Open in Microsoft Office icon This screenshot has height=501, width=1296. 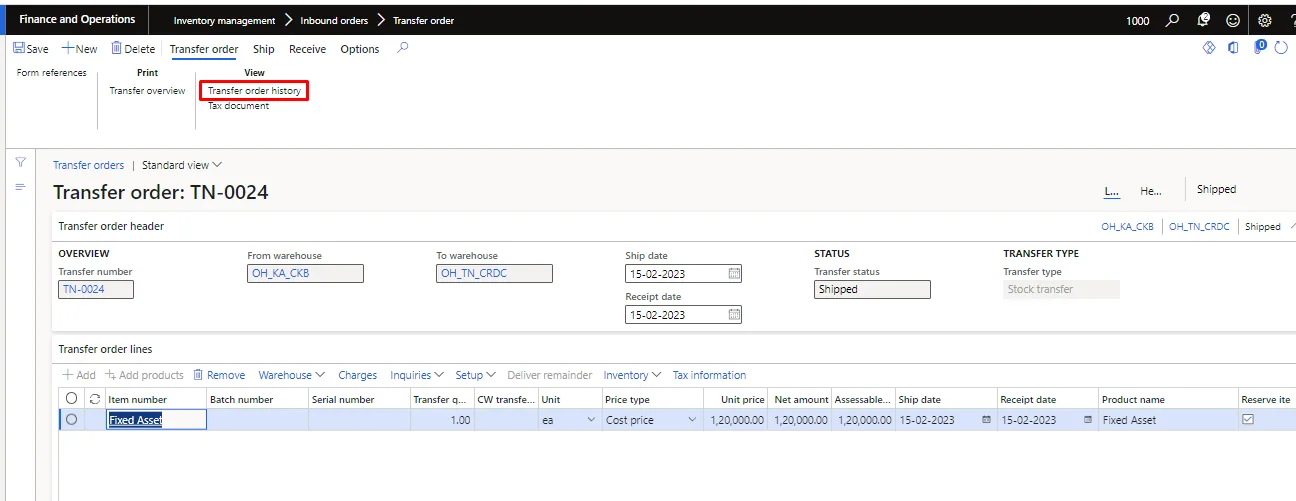click(1234, 48)
